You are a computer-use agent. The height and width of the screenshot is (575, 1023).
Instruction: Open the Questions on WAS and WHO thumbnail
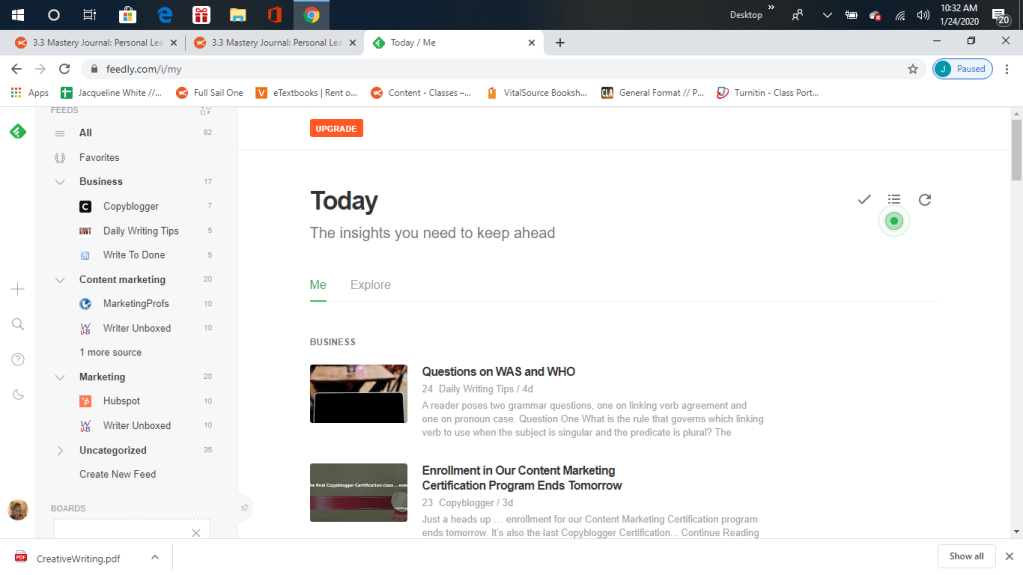358,394
